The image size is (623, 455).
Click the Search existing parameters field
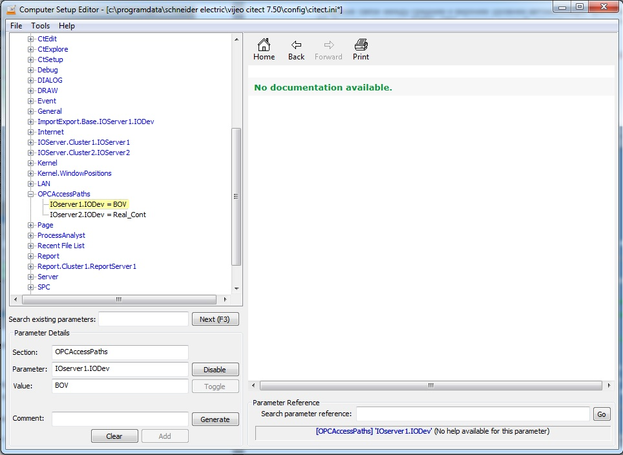click(143, 319)
